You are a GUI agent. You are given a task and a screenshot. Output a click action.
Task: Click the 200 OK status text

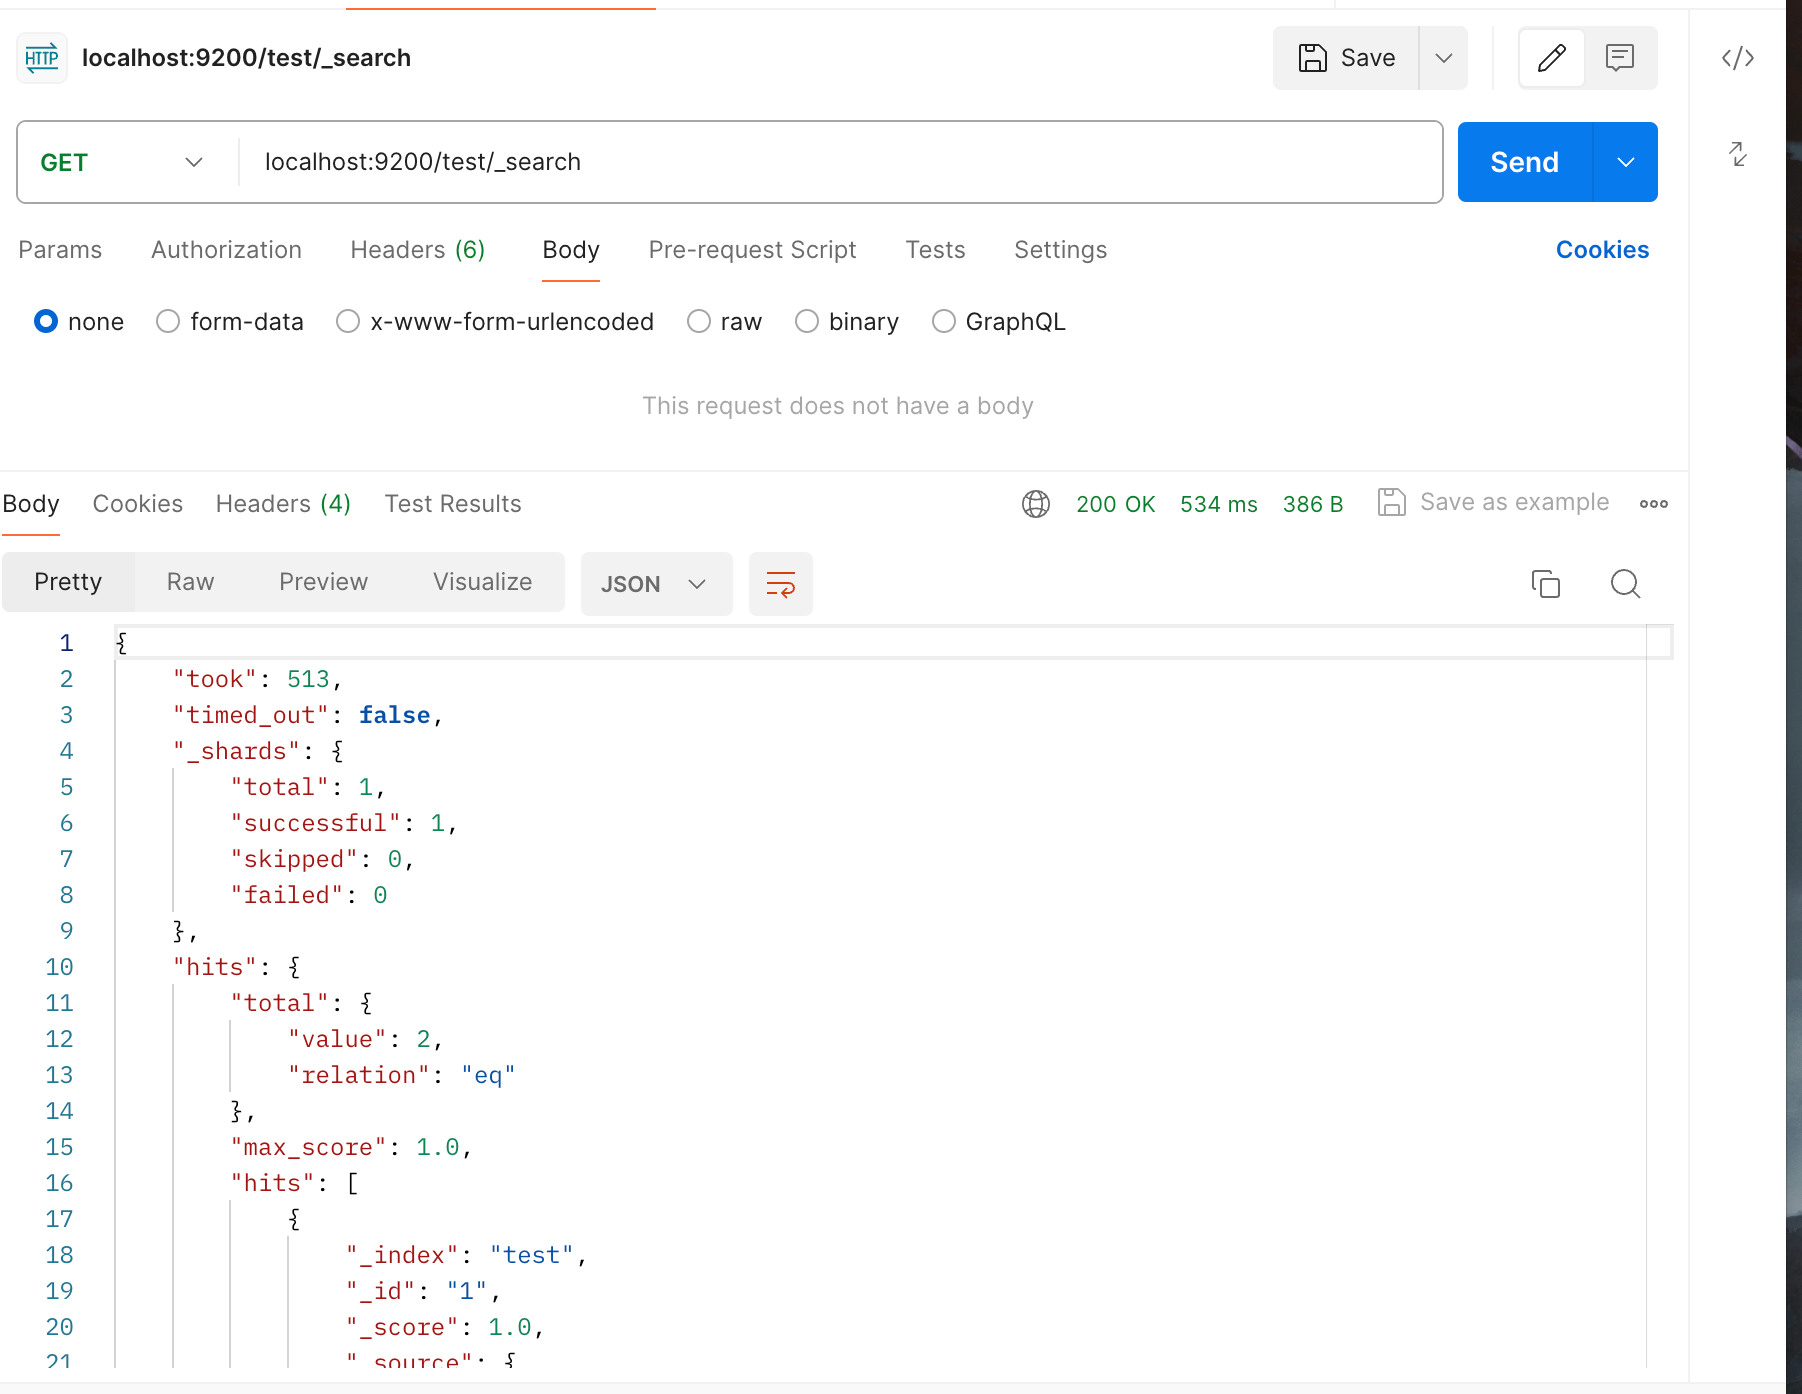pos(1116,504)
